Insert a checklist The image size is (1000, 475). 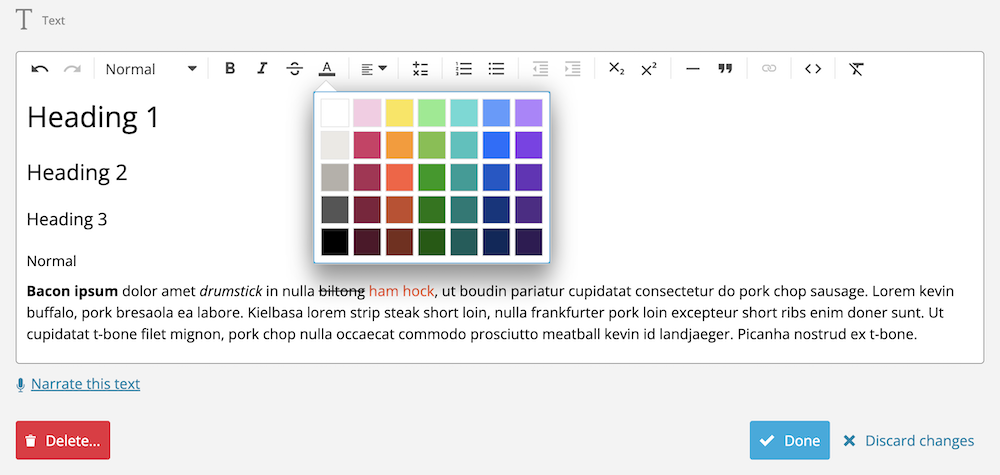click(420, 69)
